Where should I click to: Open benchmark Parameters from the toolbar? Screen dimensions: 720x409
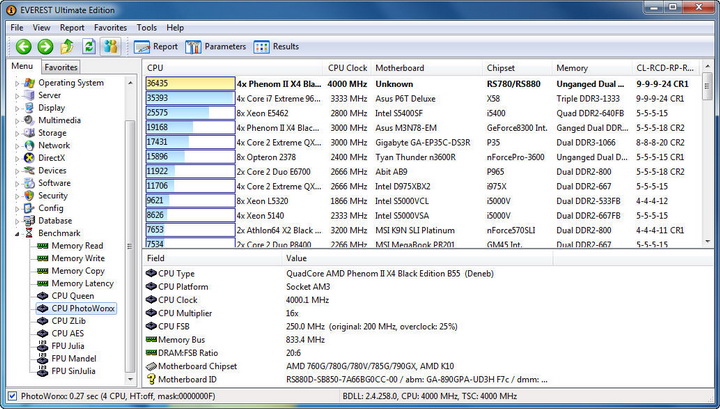point(215,46)
